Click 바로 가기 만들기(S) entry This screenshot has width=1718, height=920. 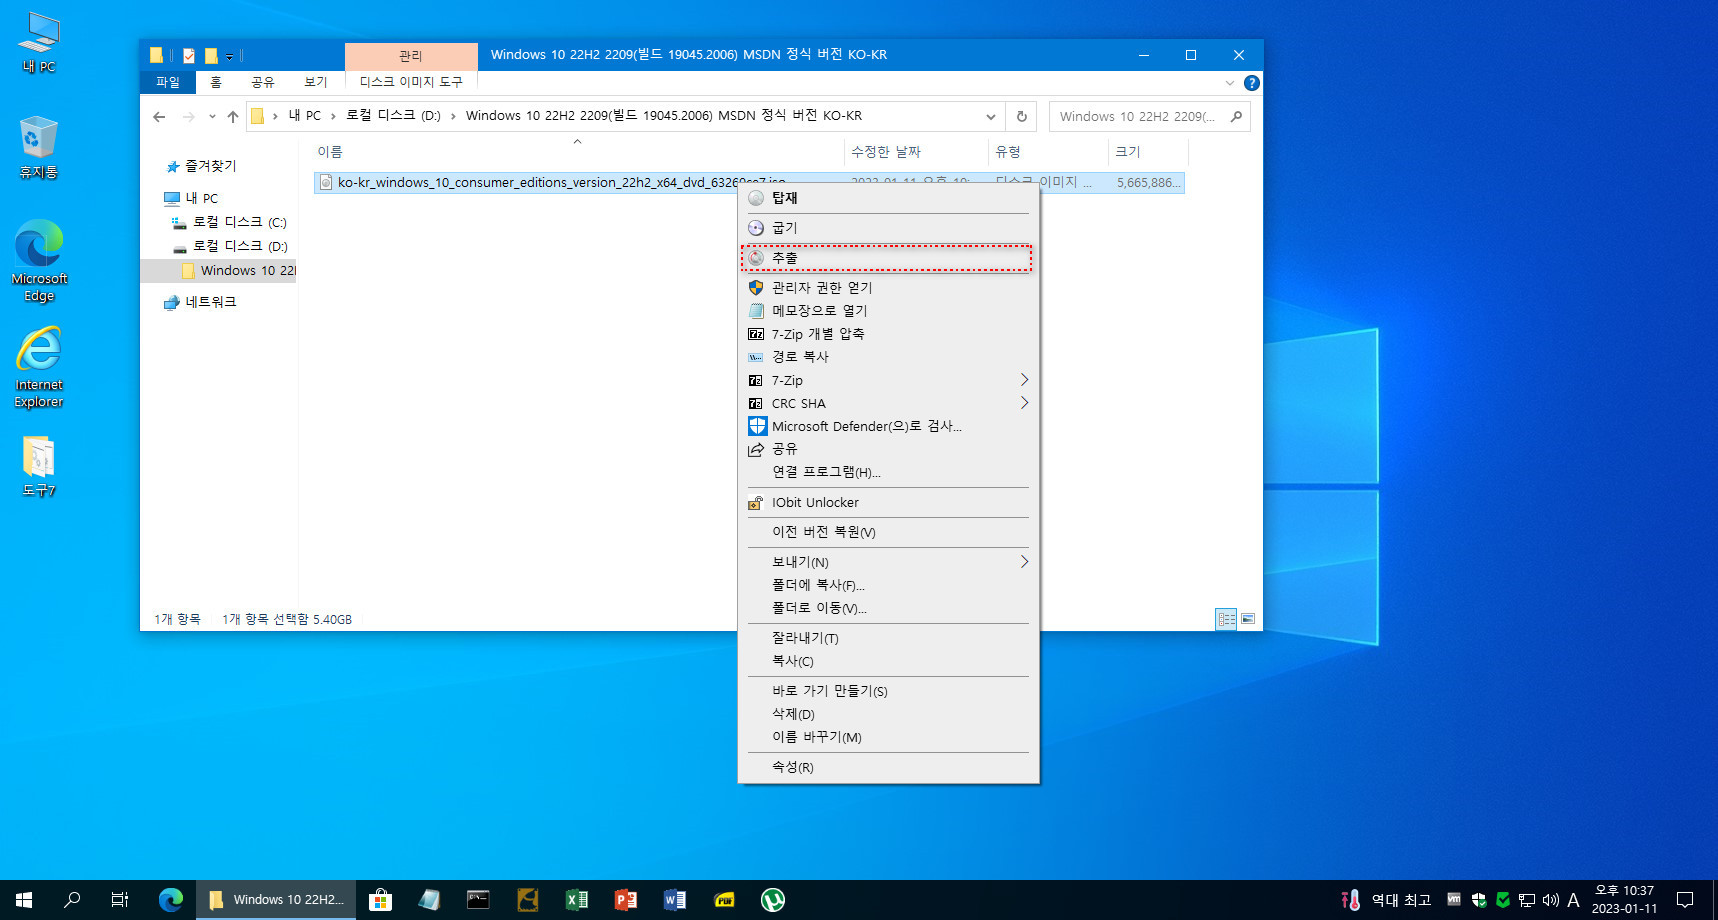coord(888,691)
